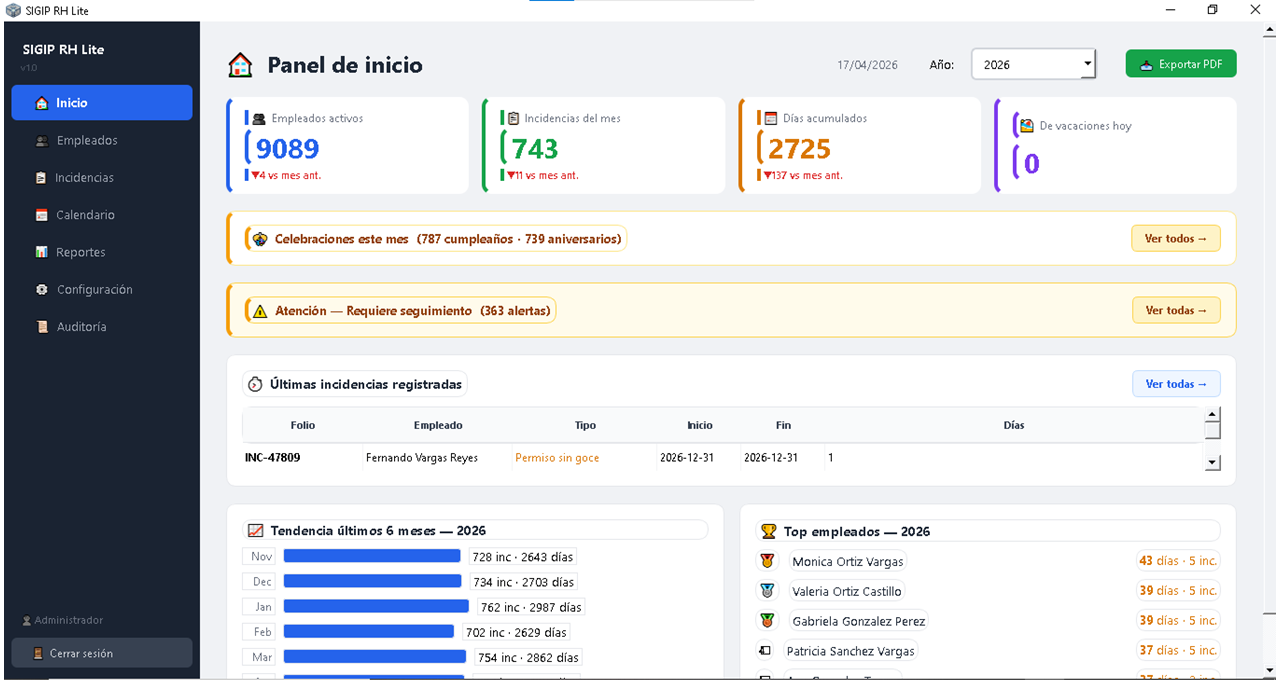1280x680 pixels.
Task: Click the Auditoría scroll icon in sidebar
Action: (x=41, y=327)
